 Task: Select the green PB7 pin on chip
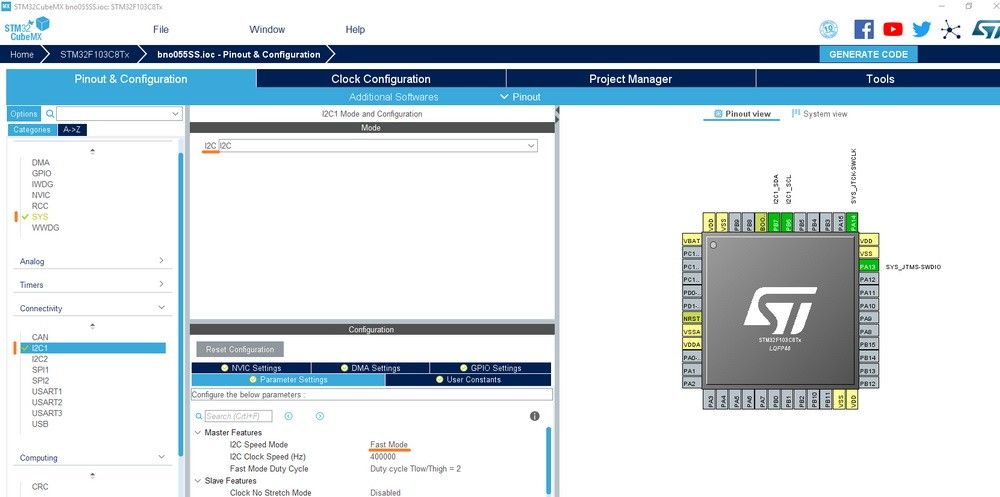tap(774, 222)
